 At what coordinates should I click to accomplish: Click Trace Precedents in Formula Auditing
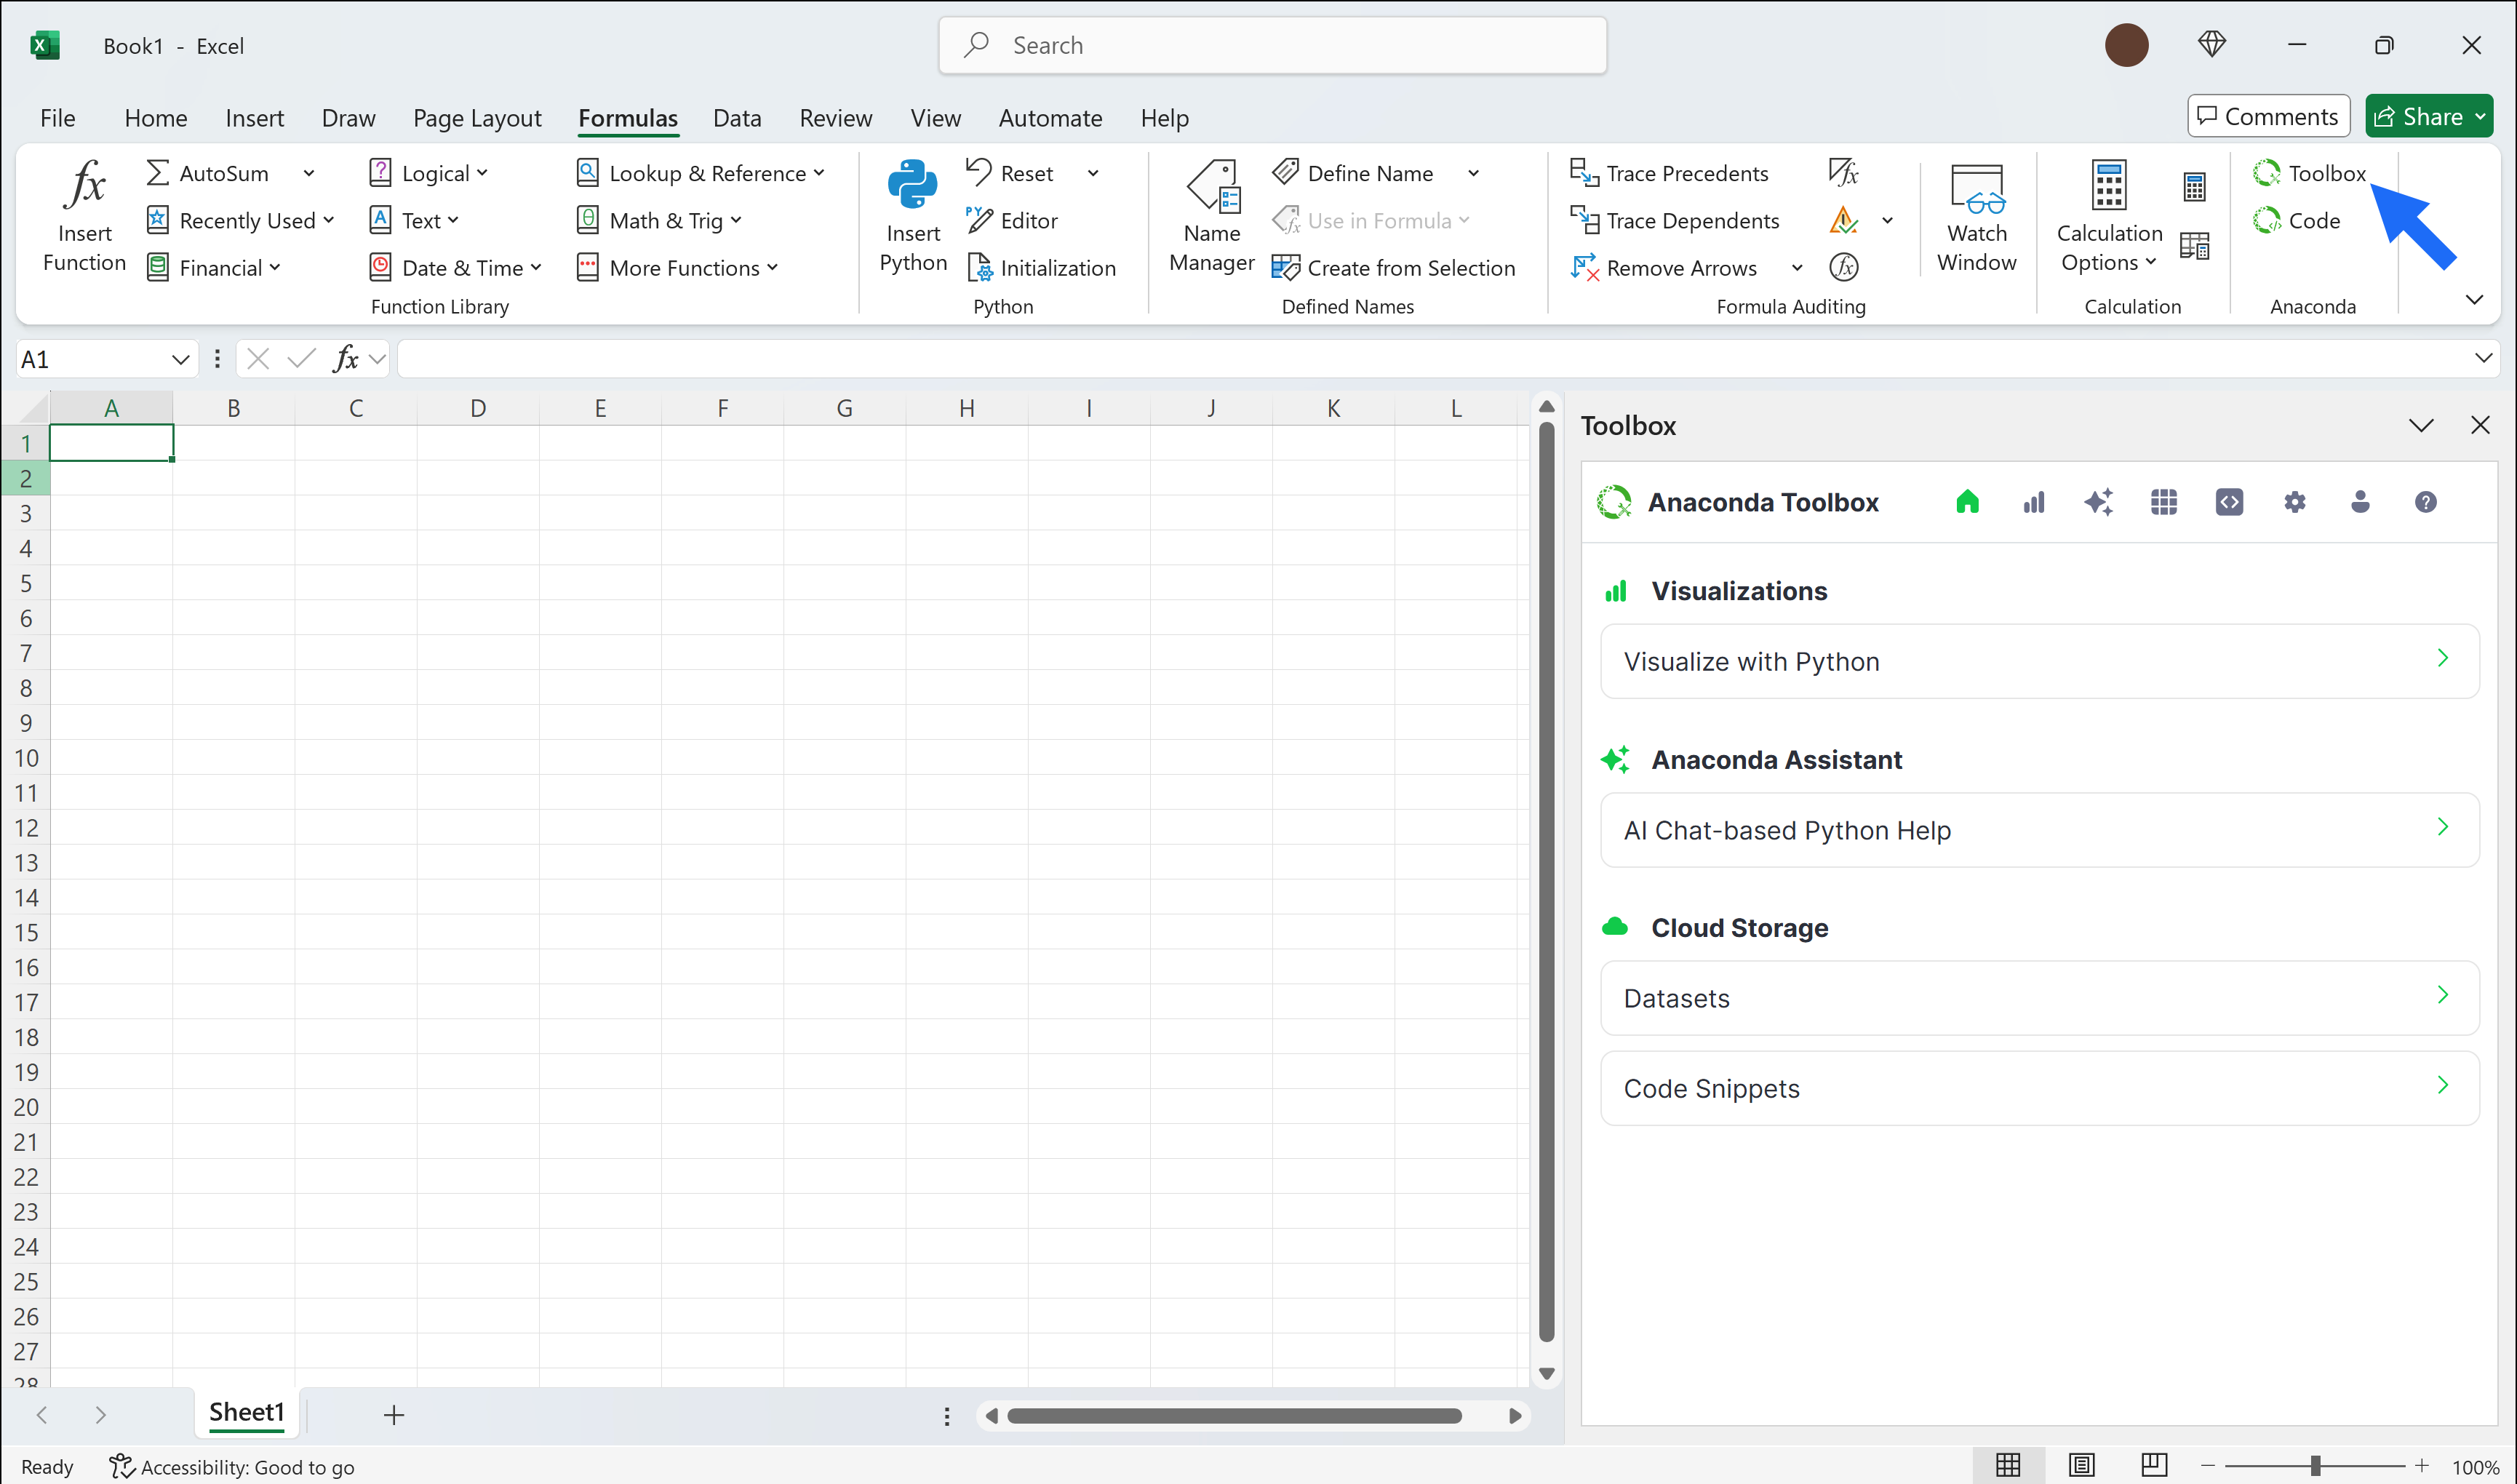[x=1669, y=172]
